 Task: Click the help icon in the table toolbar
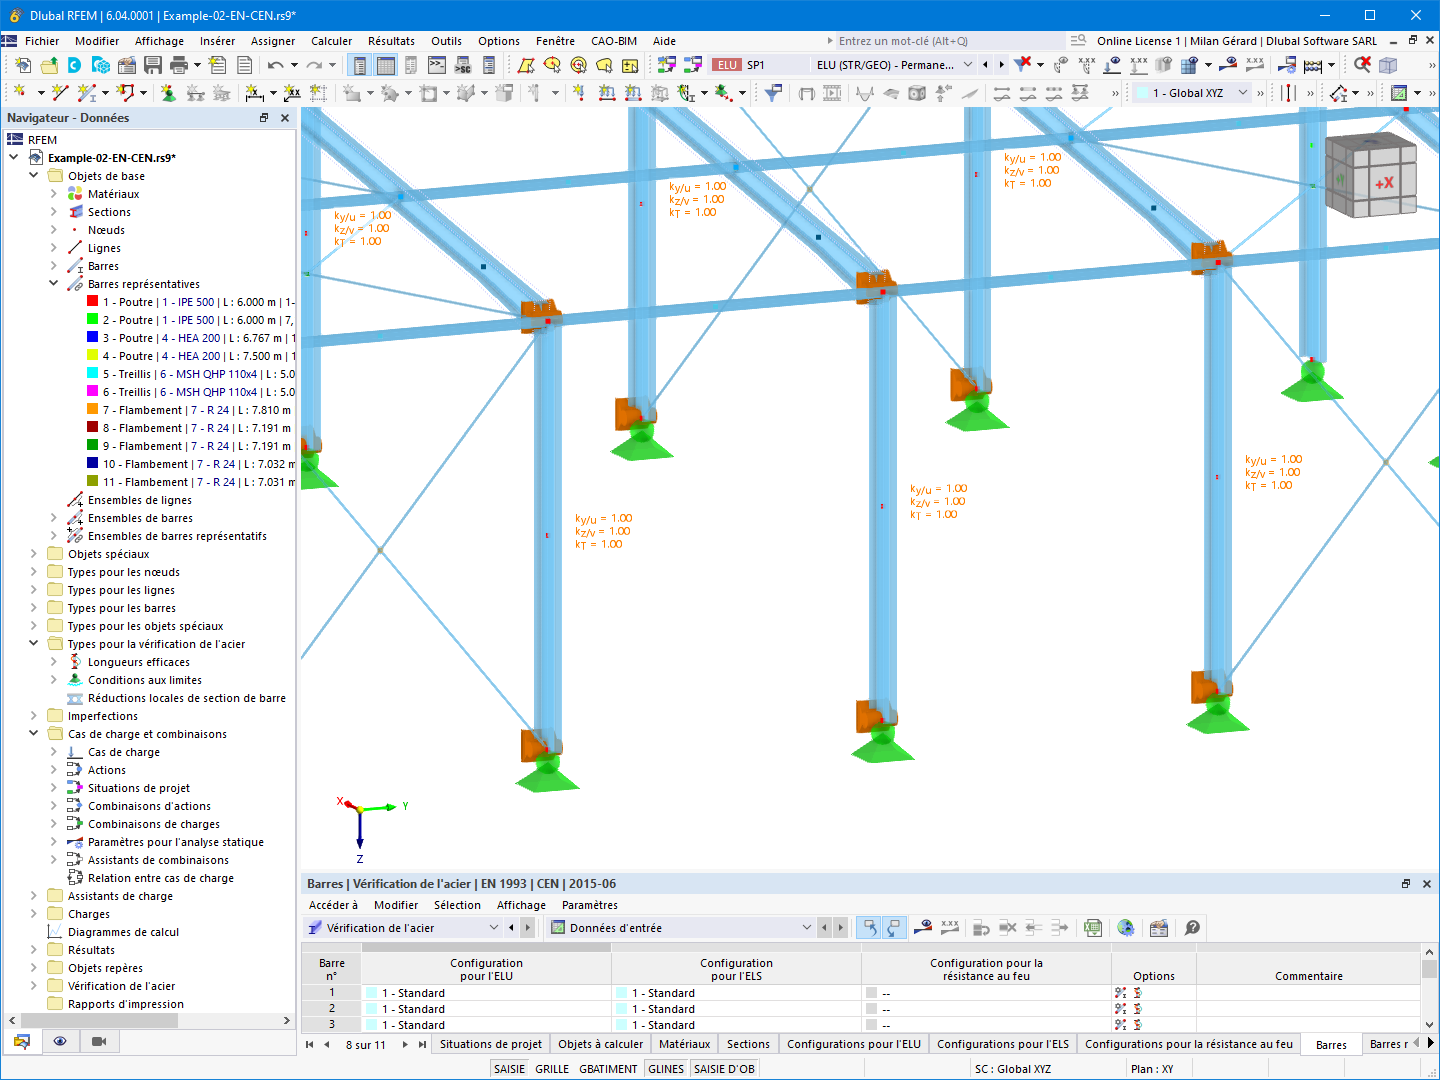coord(1192,928)
